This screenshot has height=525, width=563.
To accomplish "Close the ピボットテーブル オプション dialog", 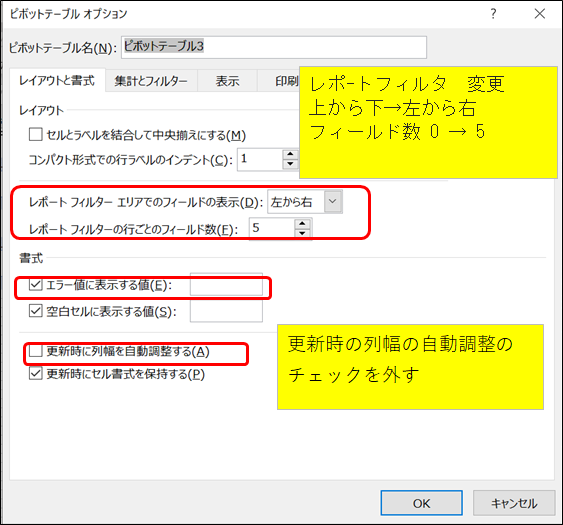I will click(540, 14).
